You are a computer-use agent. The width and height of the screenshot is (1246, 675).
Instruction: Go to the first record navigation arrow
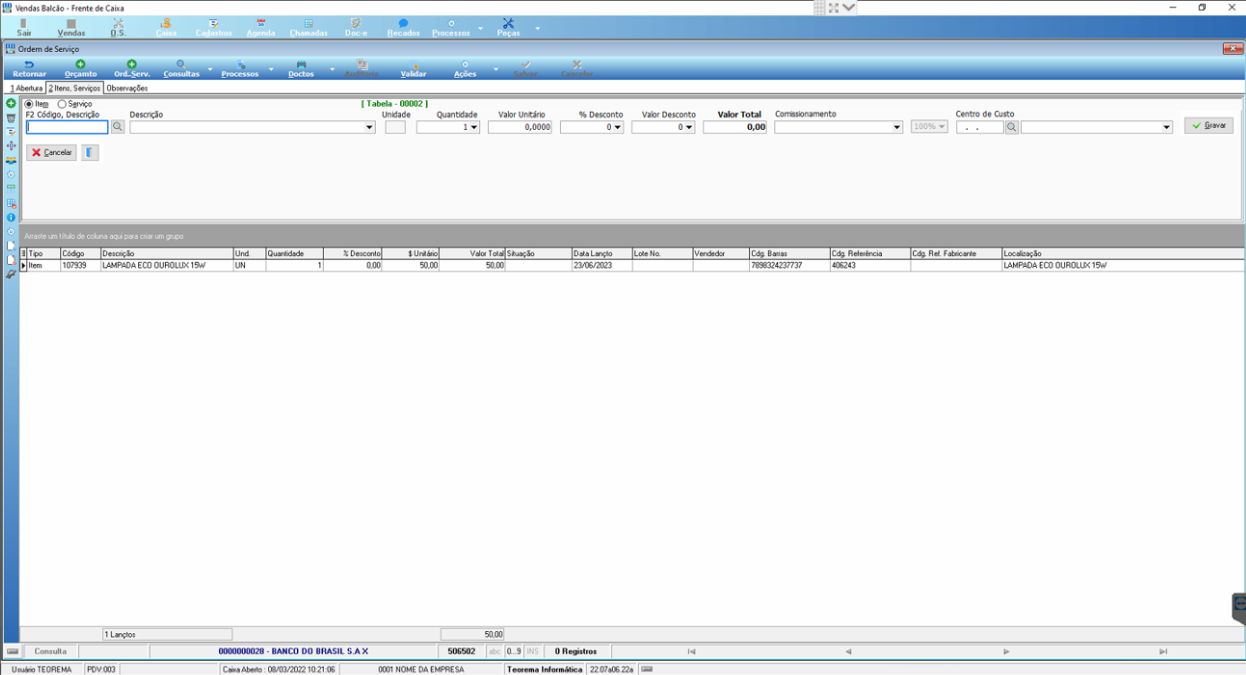[x=691, y=651]
